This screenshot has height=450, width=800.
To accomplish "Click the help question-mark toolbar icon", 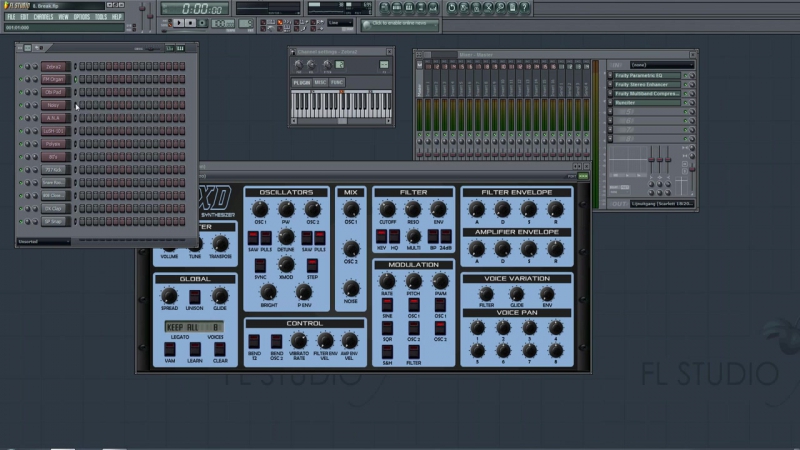I will point(524,8).
